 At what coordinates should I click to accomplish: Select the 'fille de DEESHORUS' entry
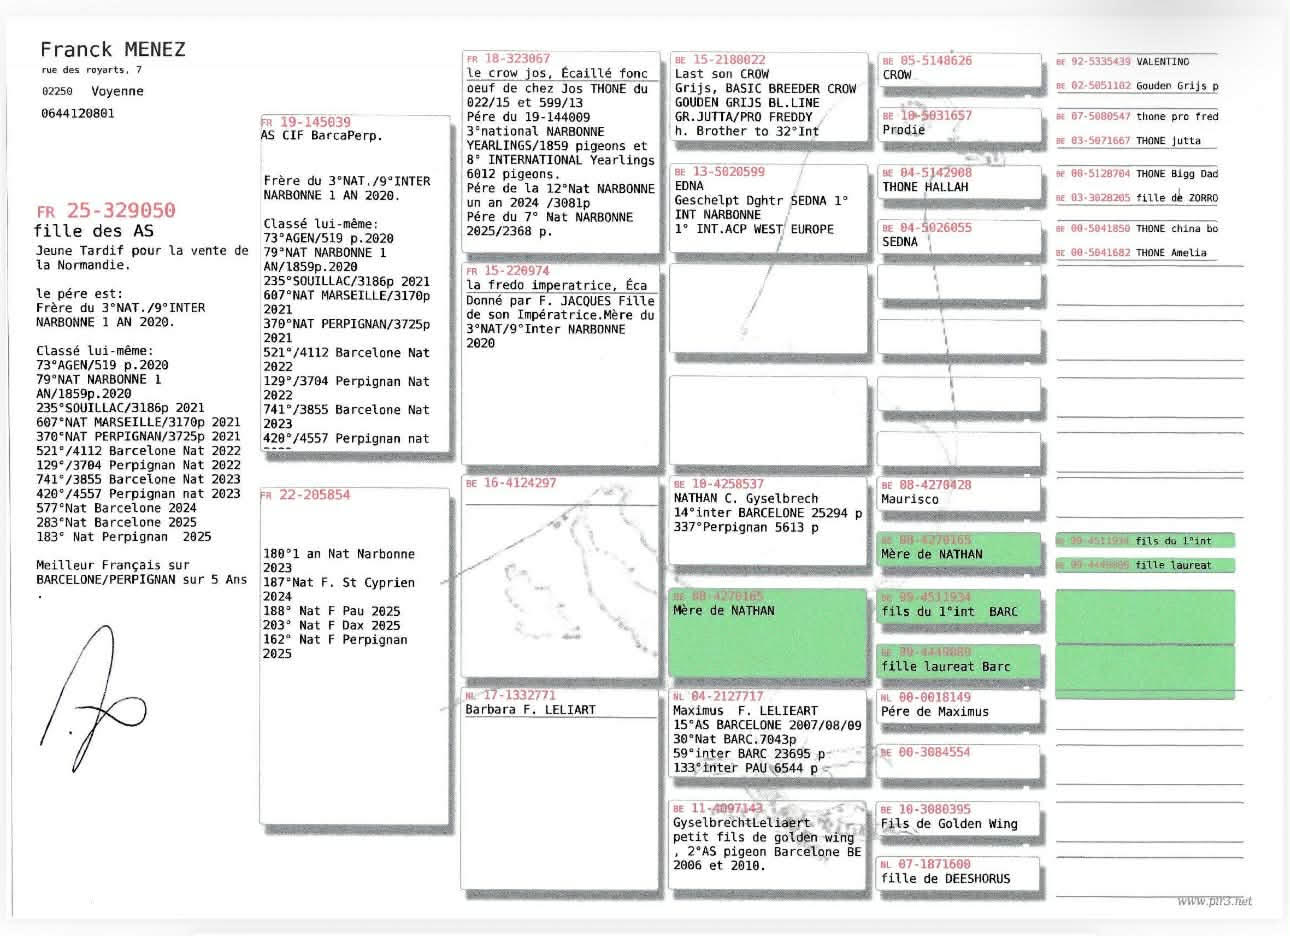click(x=959, y=872)
